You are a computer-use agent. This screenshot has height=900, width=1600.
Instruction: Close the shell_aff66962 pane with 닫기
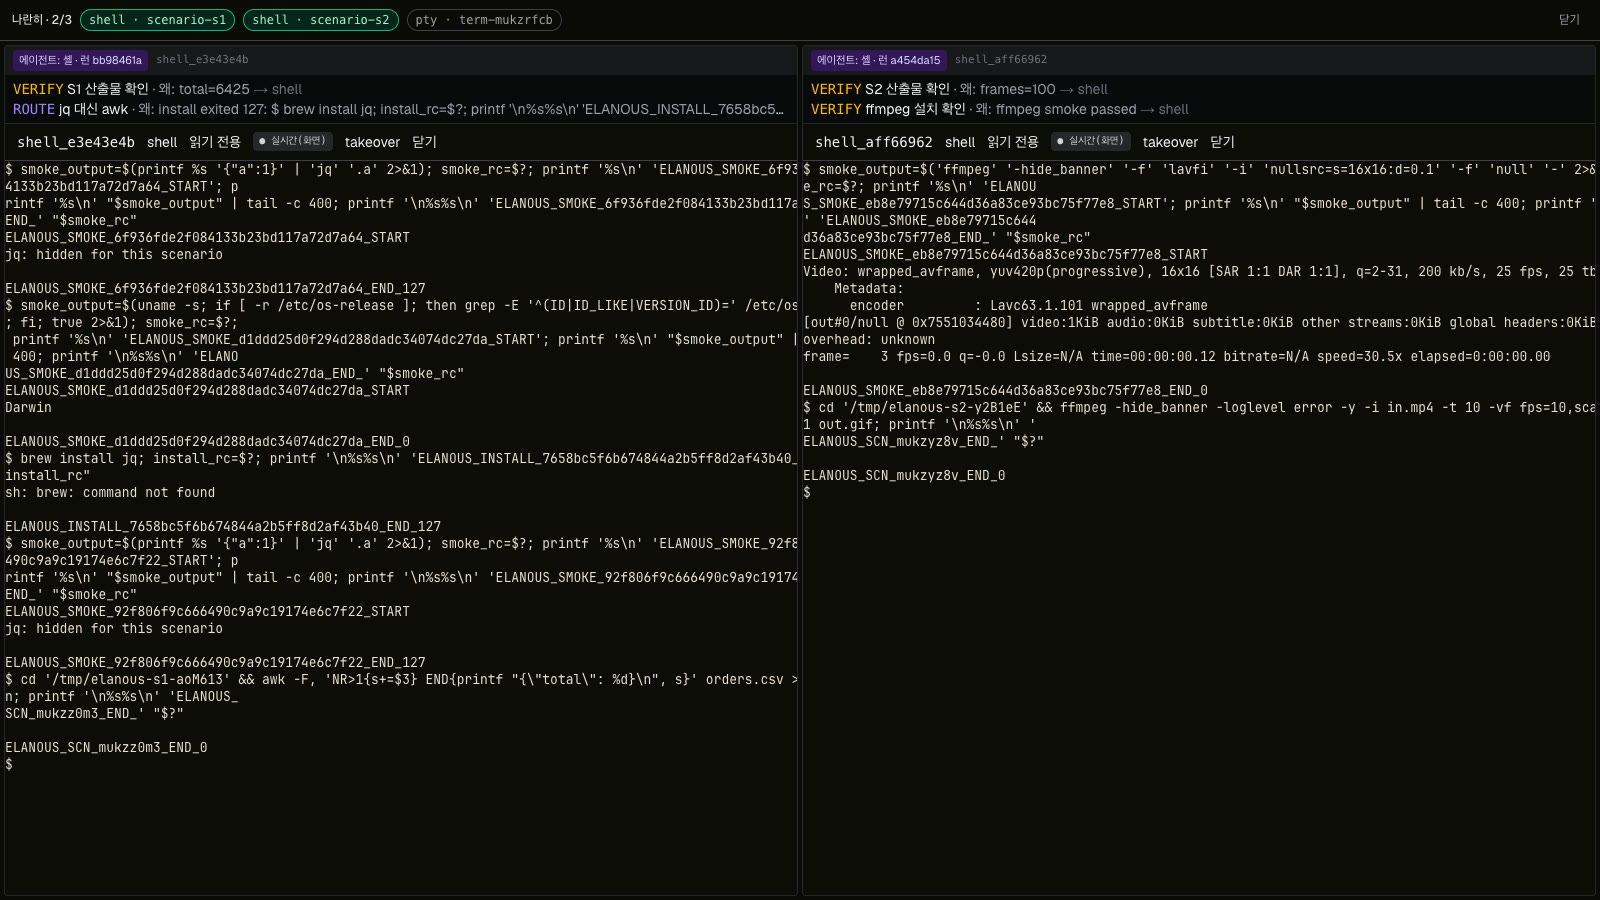pos(1222,142)
